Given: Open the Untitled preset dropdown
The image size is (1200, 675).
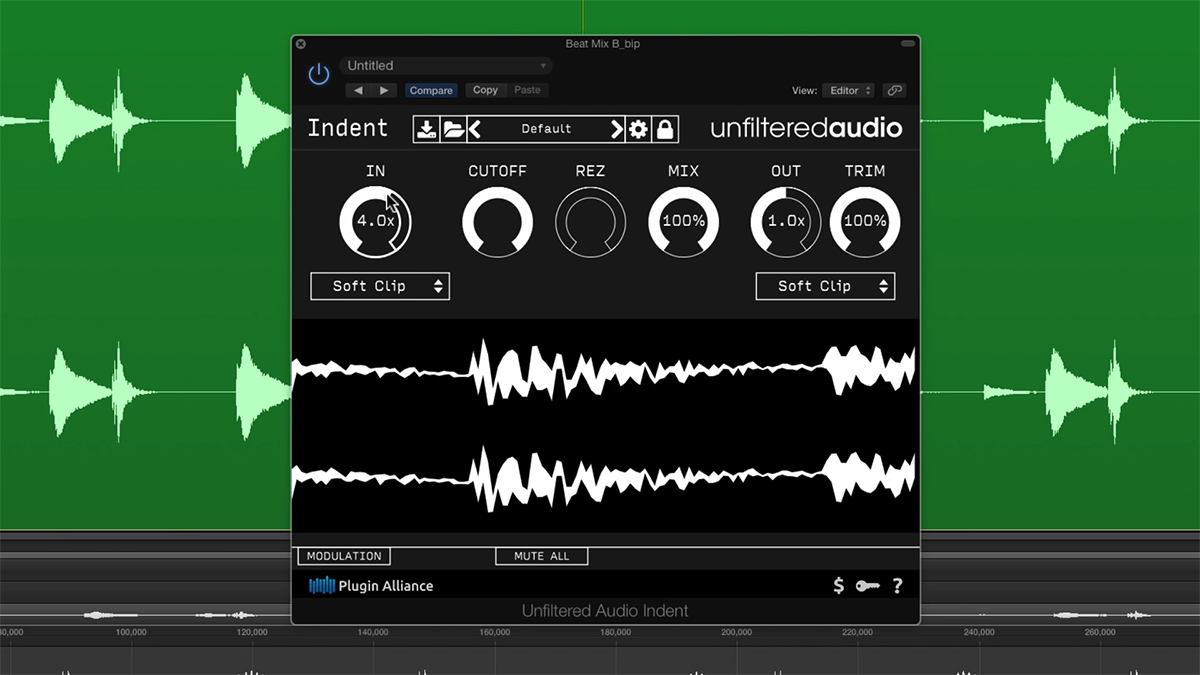Looking at the screenshot, I should coord(446,66).
